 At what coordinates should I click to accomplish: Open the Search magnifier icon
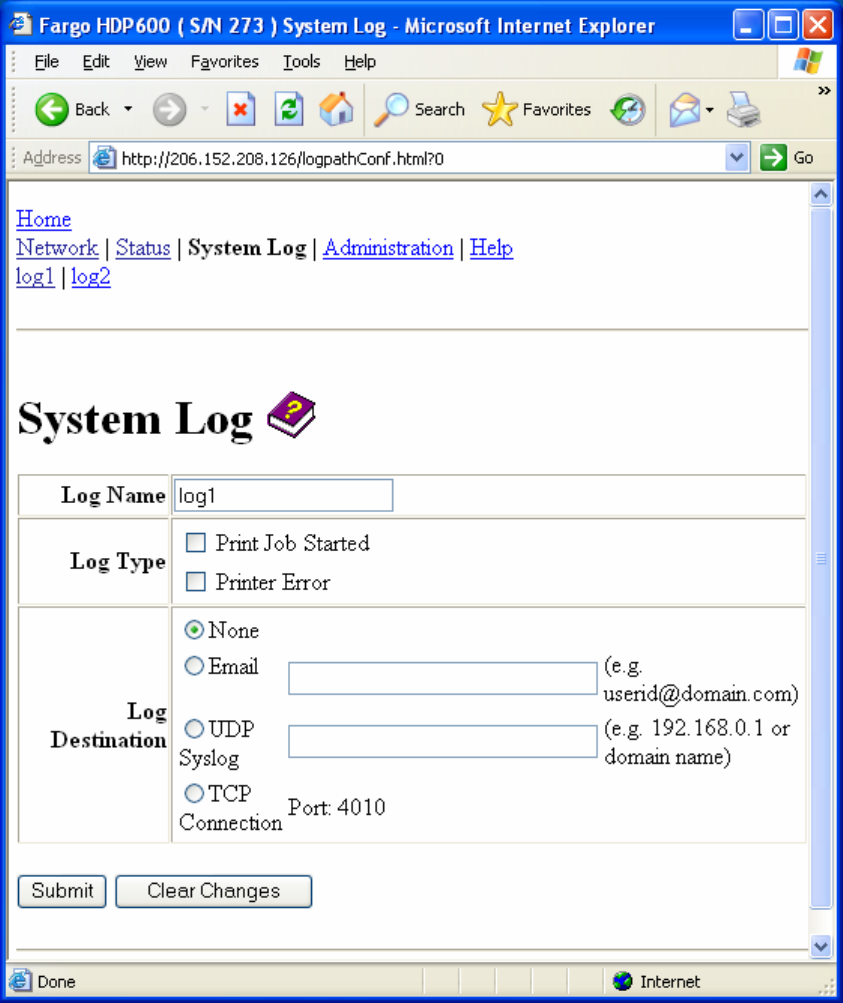[x=391, y=109]
